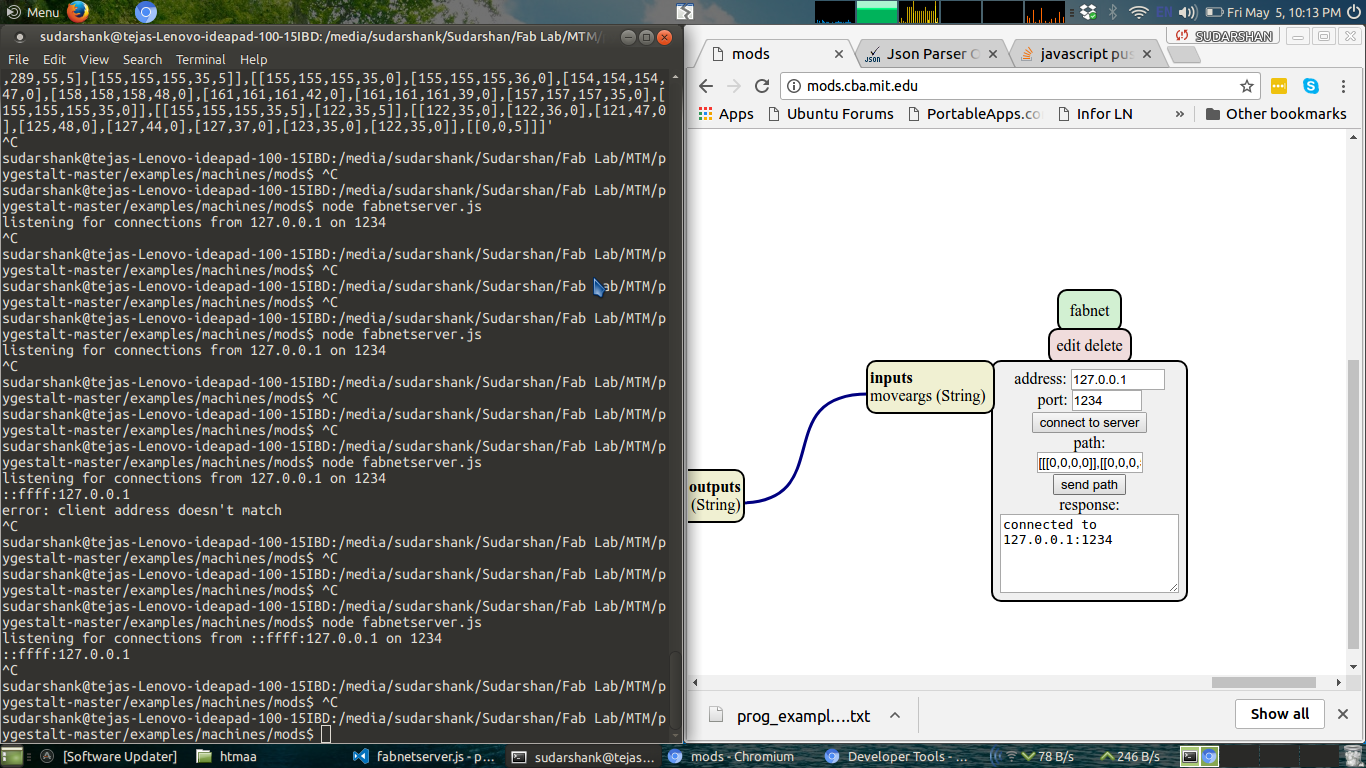Close the javascript tab in Chromium
This screenshot has width=1366, height=768.
pyautogui.click(x=1148, y=54)
